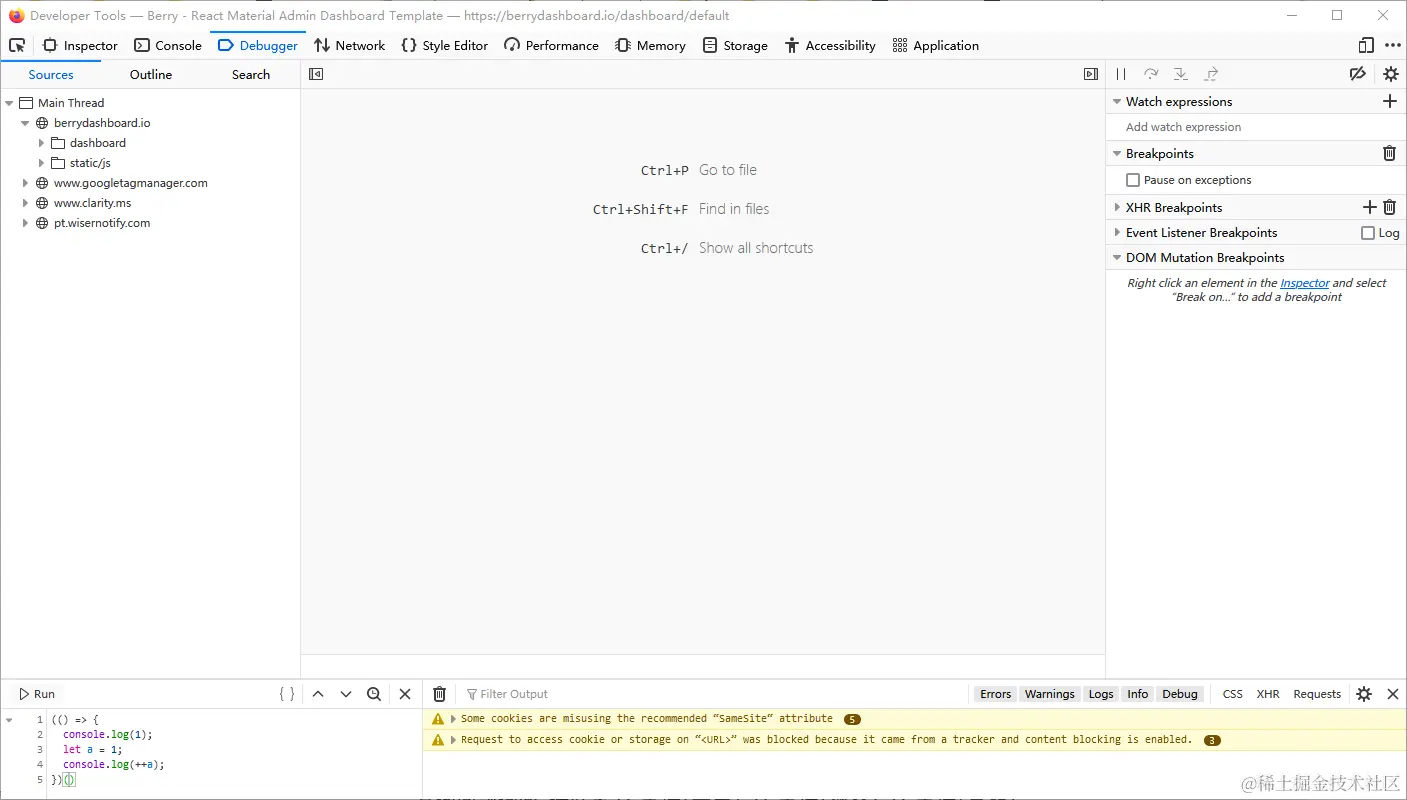The height and width of the screenshot is (800, 1407).
Task: Add an XHR breakpoint plus icon
Action: tap(1370, 207)
